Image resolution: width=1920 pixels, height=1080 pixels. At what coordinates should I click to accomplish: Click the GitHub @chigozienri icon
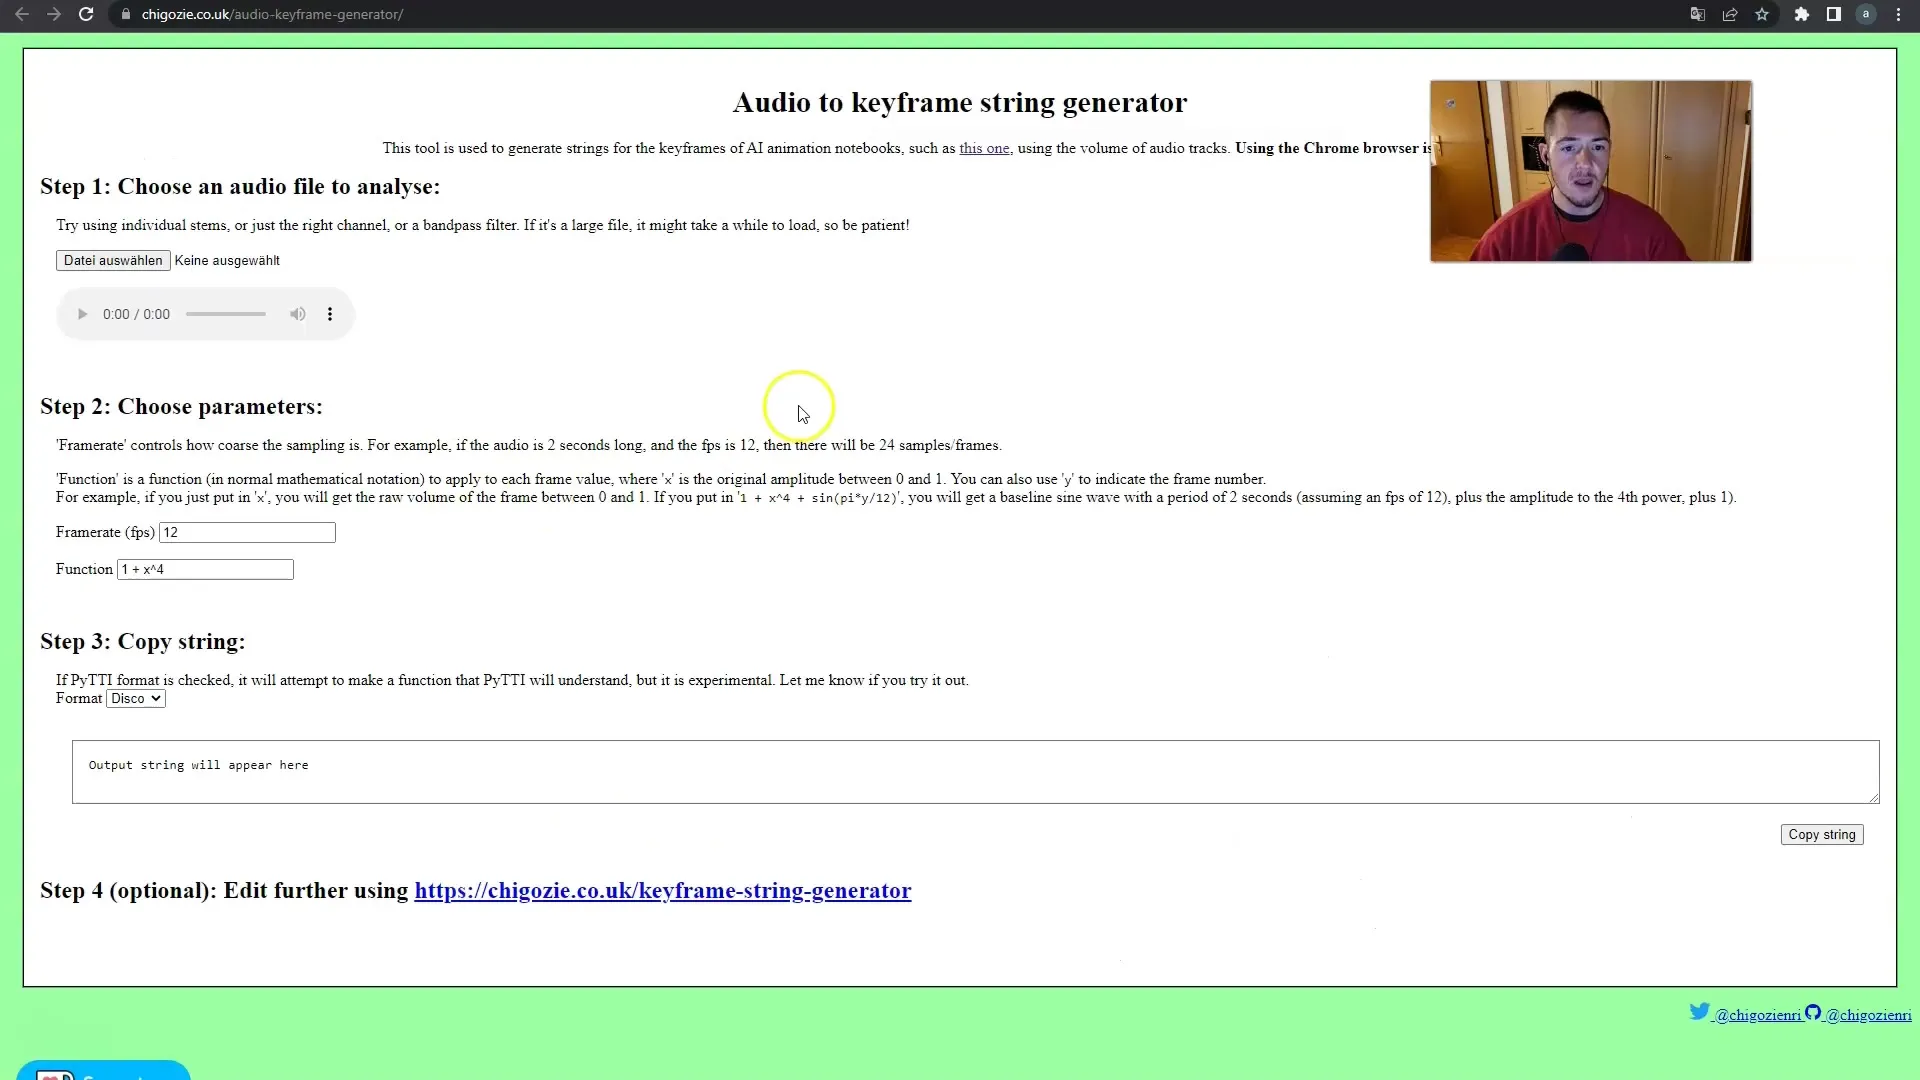[x=1813, y=1013]
